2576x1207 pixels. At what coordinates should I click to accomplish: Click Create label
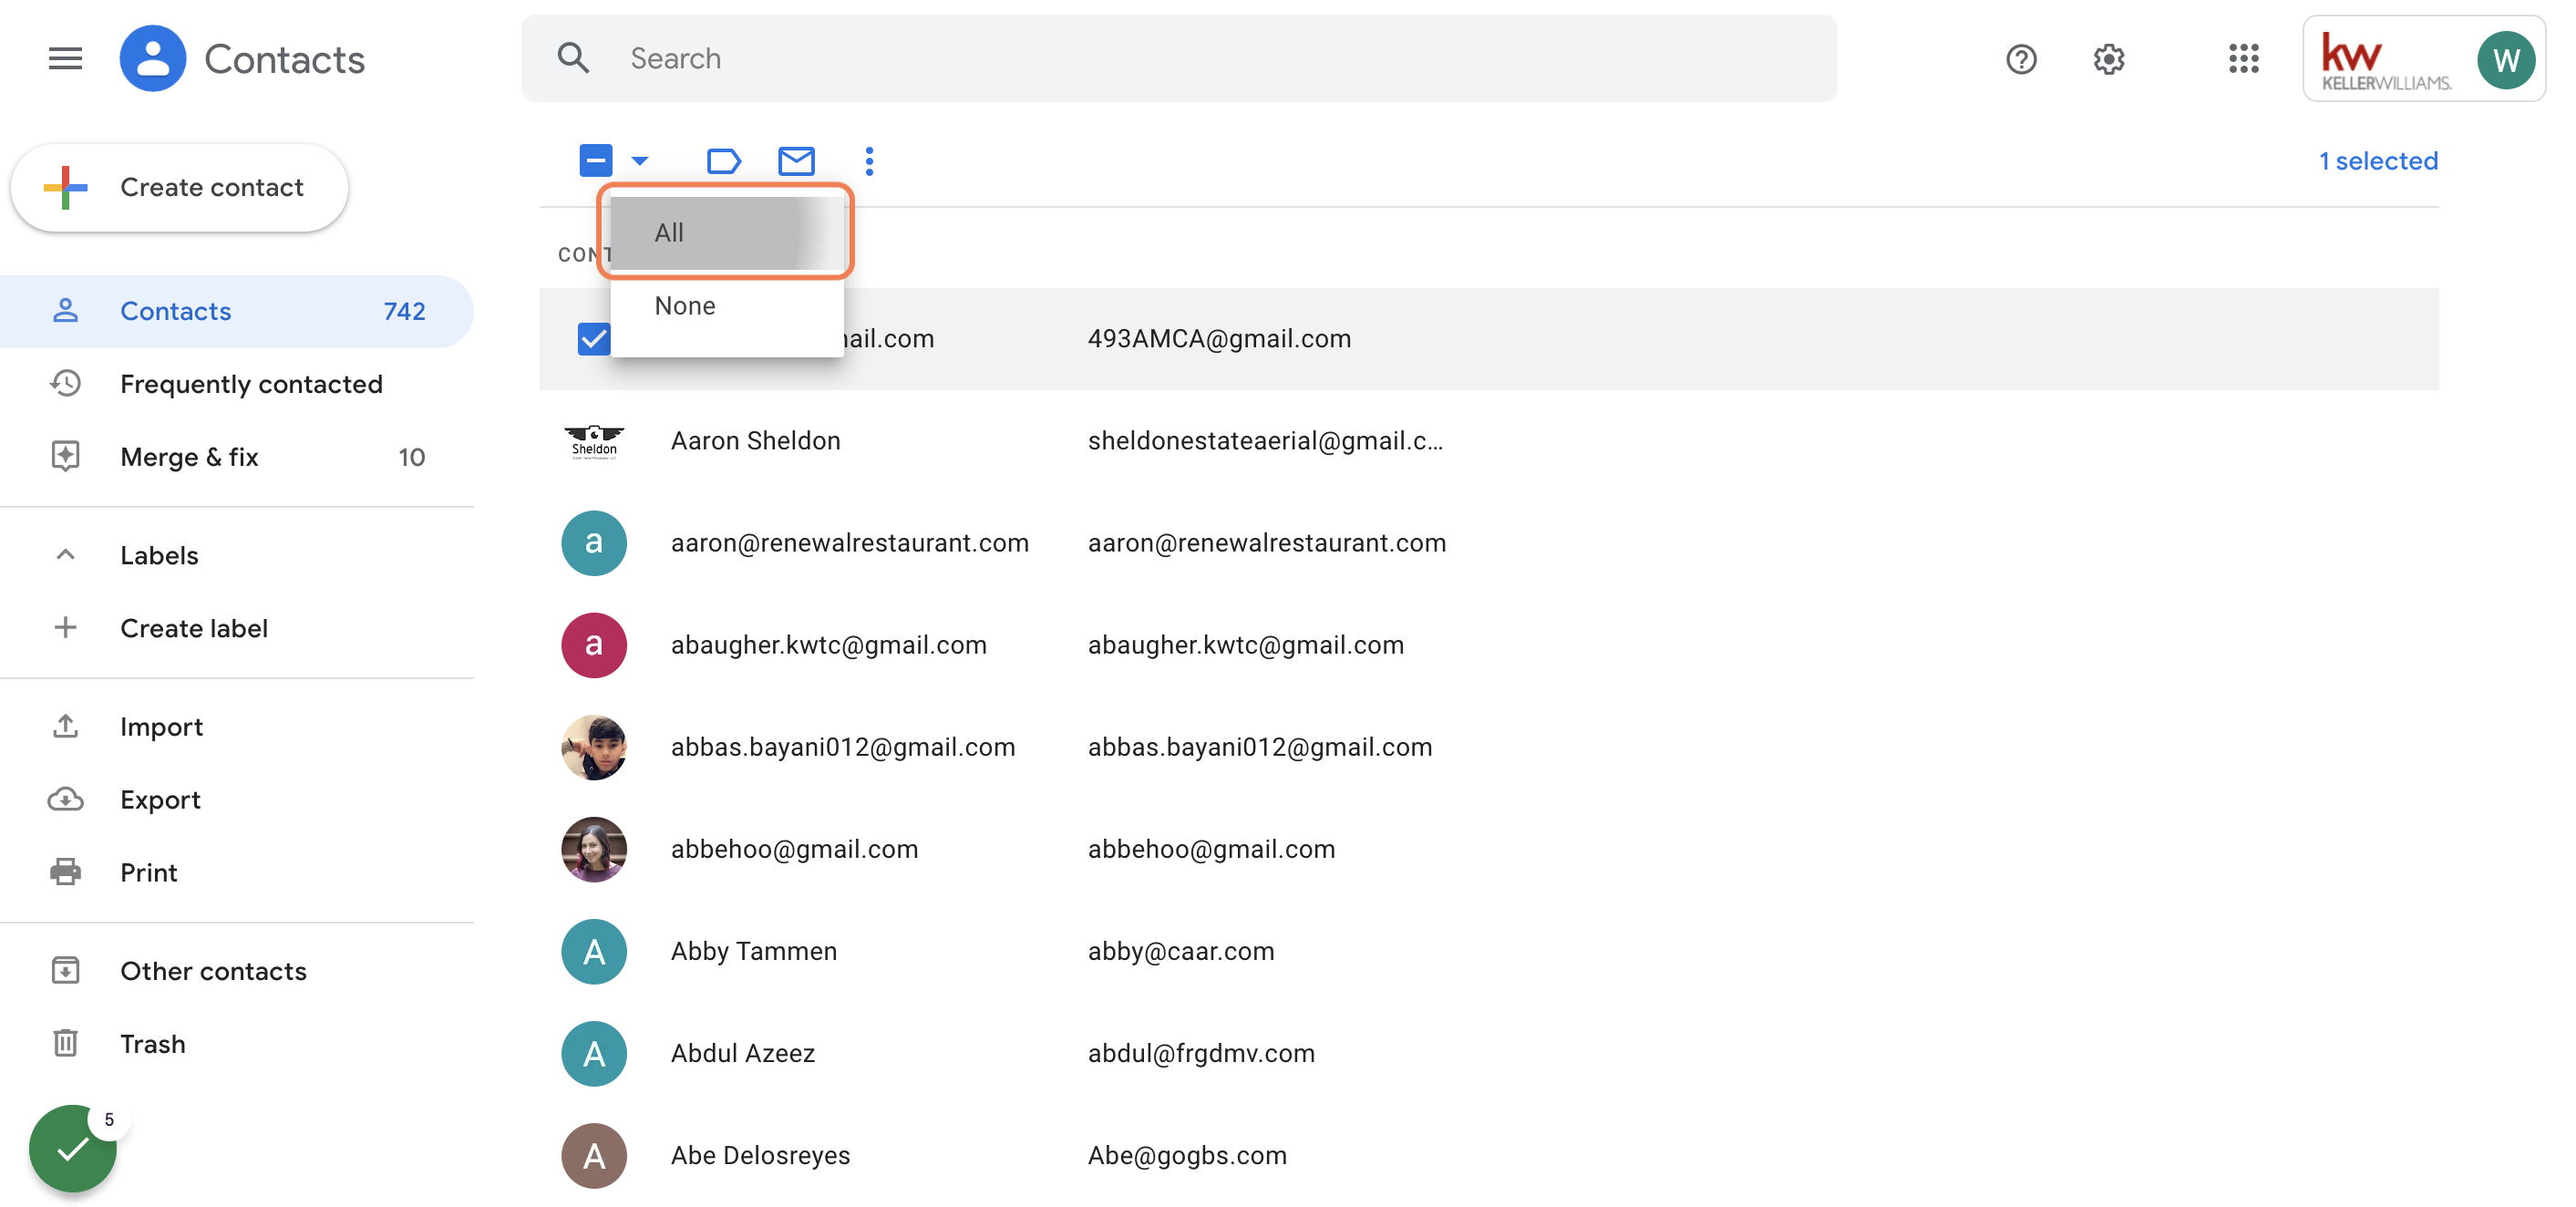coord(237,628)
